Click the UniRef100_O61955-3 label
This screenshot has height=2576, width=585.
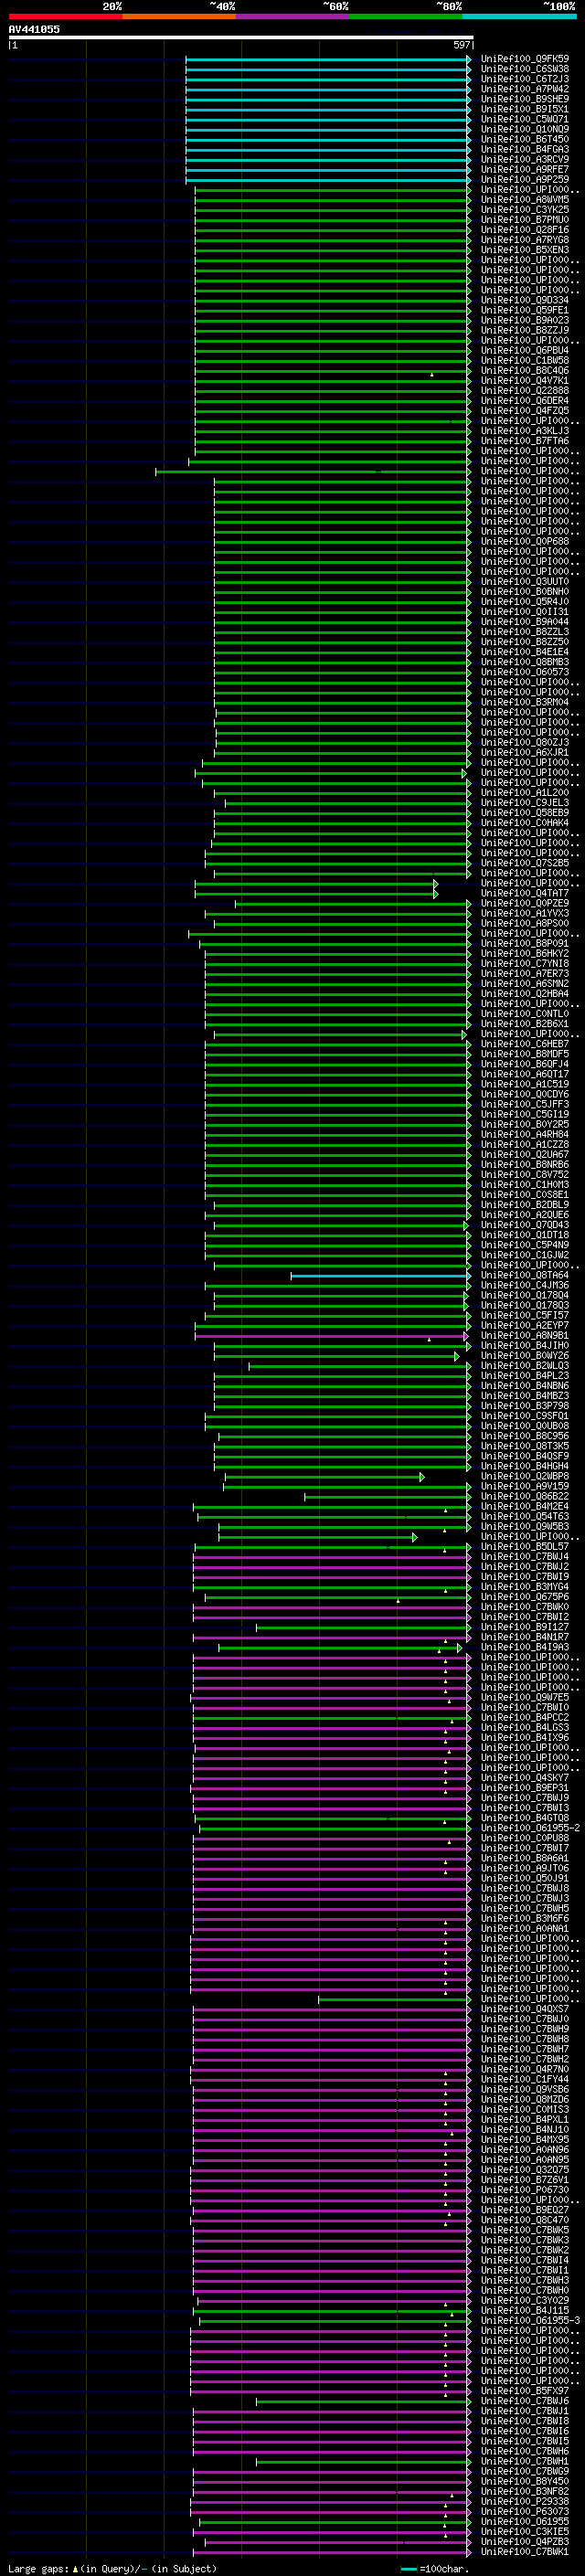coord(530,2321)
